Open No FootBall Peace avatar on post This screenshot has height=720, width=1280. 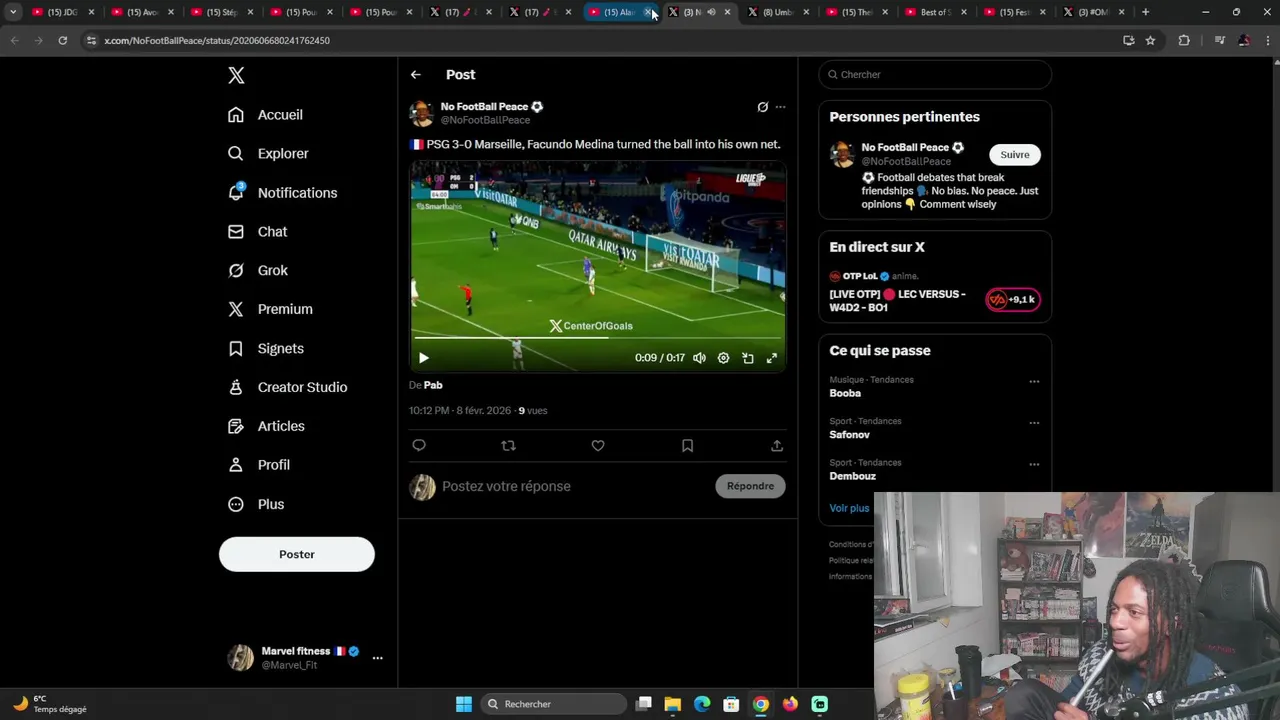(x=421, y=113)
